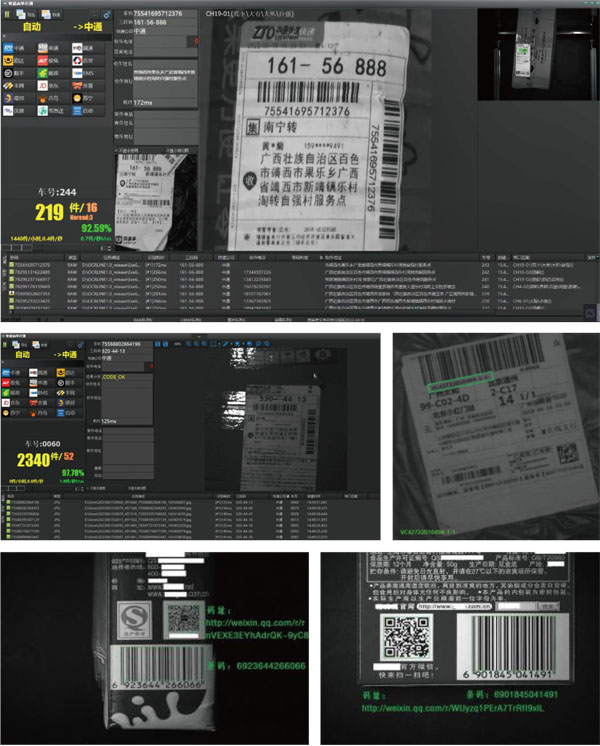
Task: Click the pause icon at top-left toolbar
Action: 6,16
